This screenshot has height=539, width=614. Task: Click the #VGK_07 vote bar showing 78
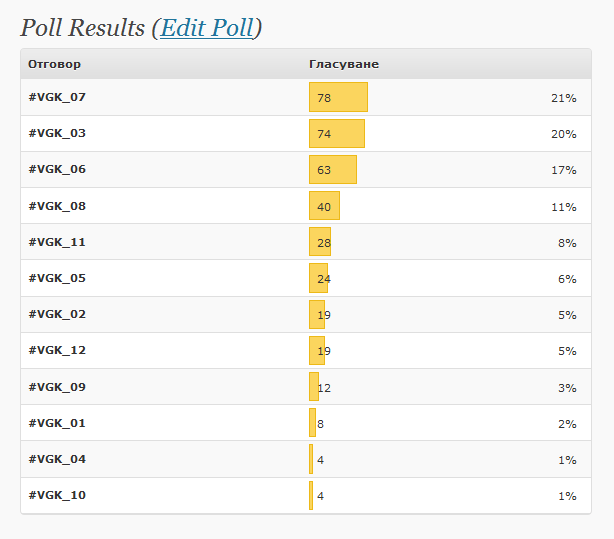pyautogui.click(x=338, y=98)
